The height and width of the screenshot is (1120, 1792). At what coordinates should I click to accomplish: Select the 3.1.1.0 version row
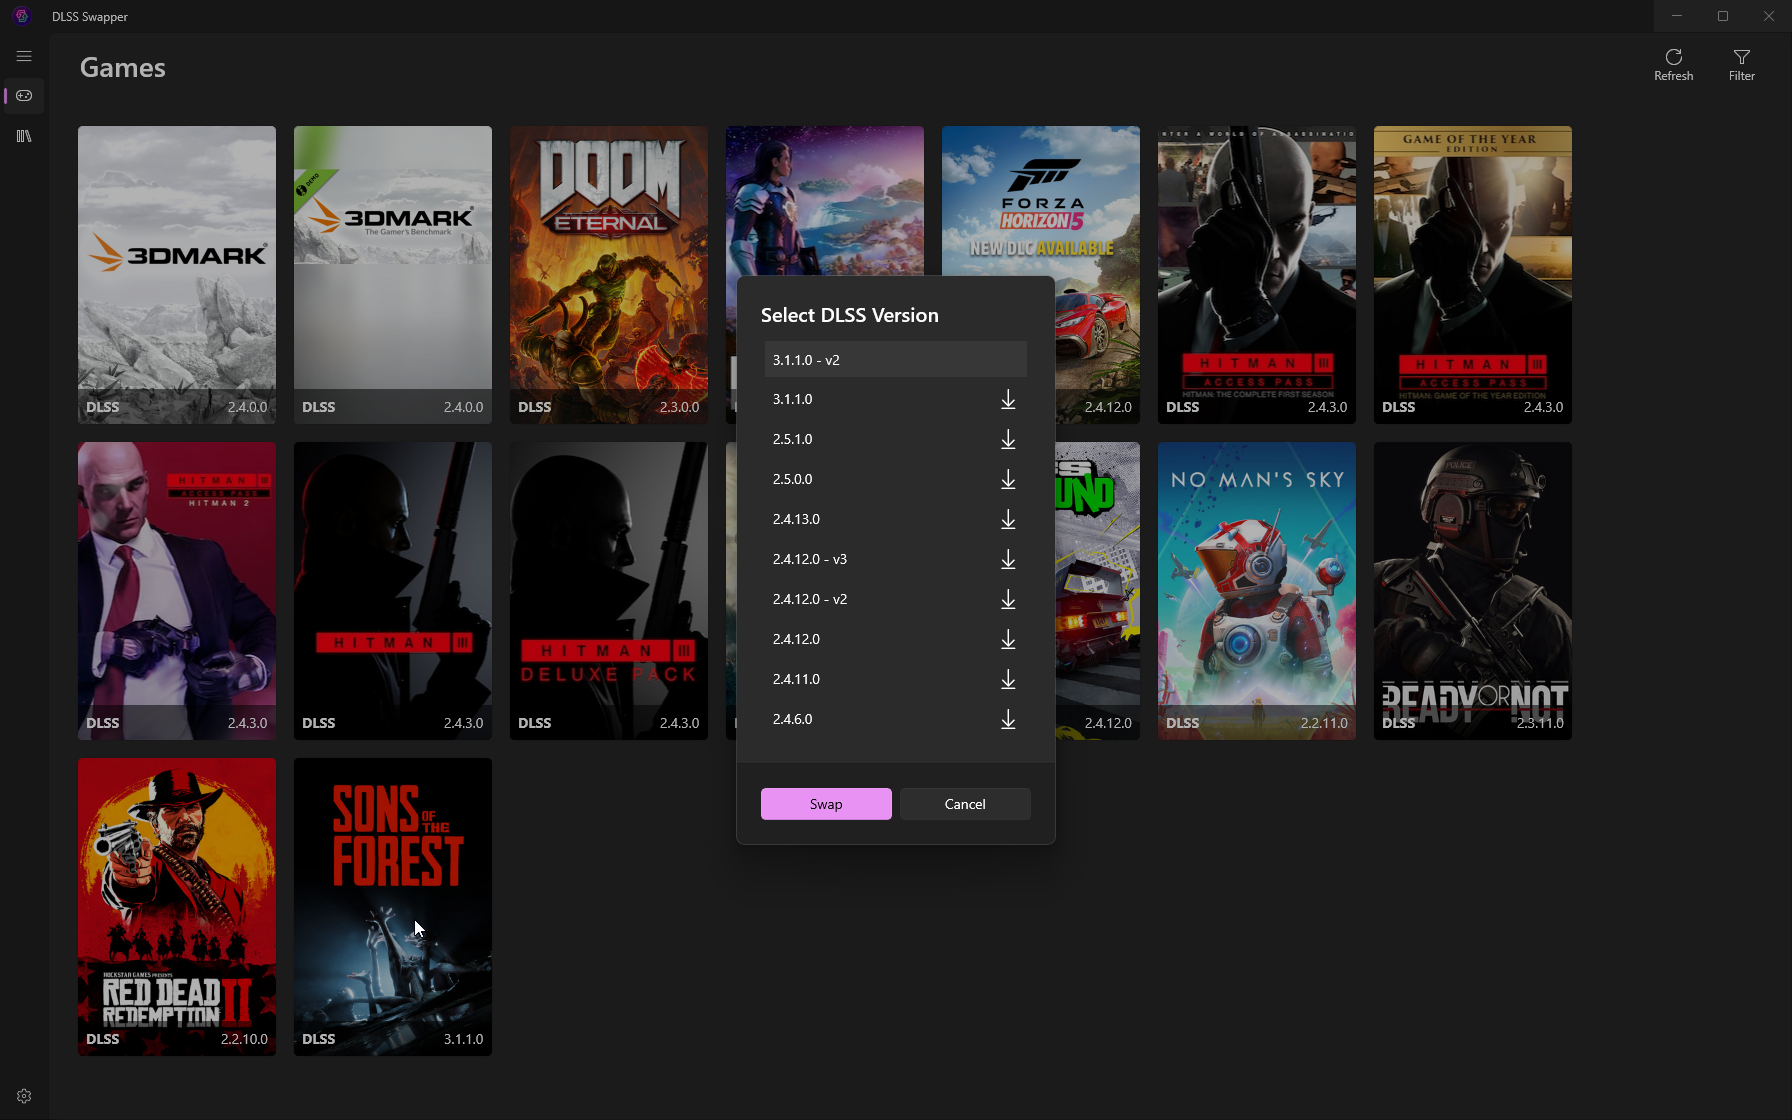pyautogui.click(x=896, y=399)
